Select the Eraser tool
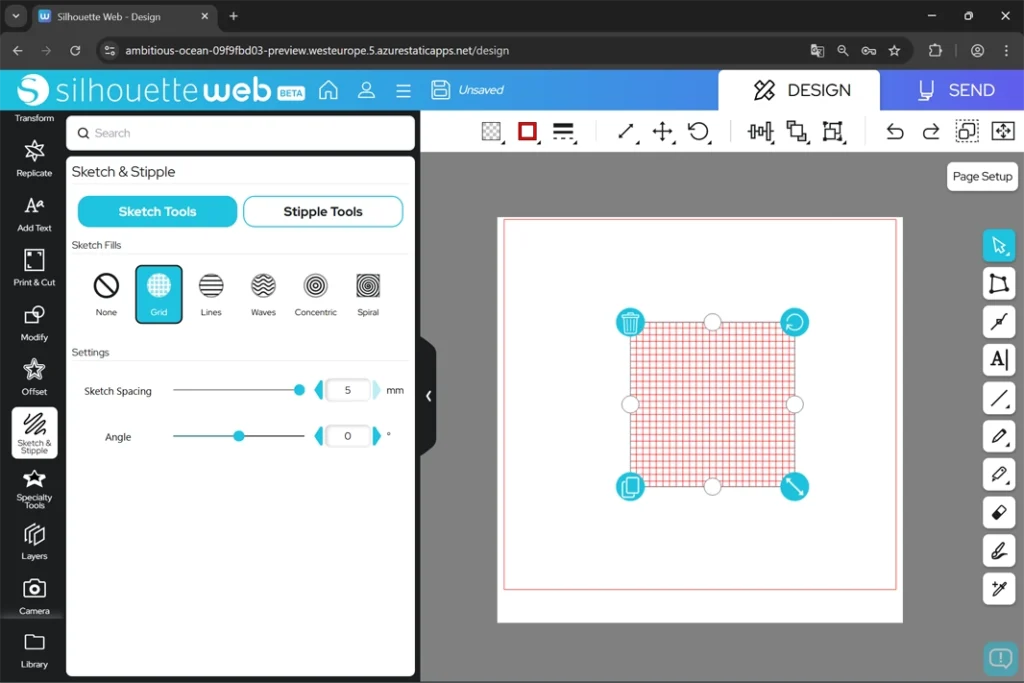The height and width of the screenshot is (683, 1024). point(998,513)
